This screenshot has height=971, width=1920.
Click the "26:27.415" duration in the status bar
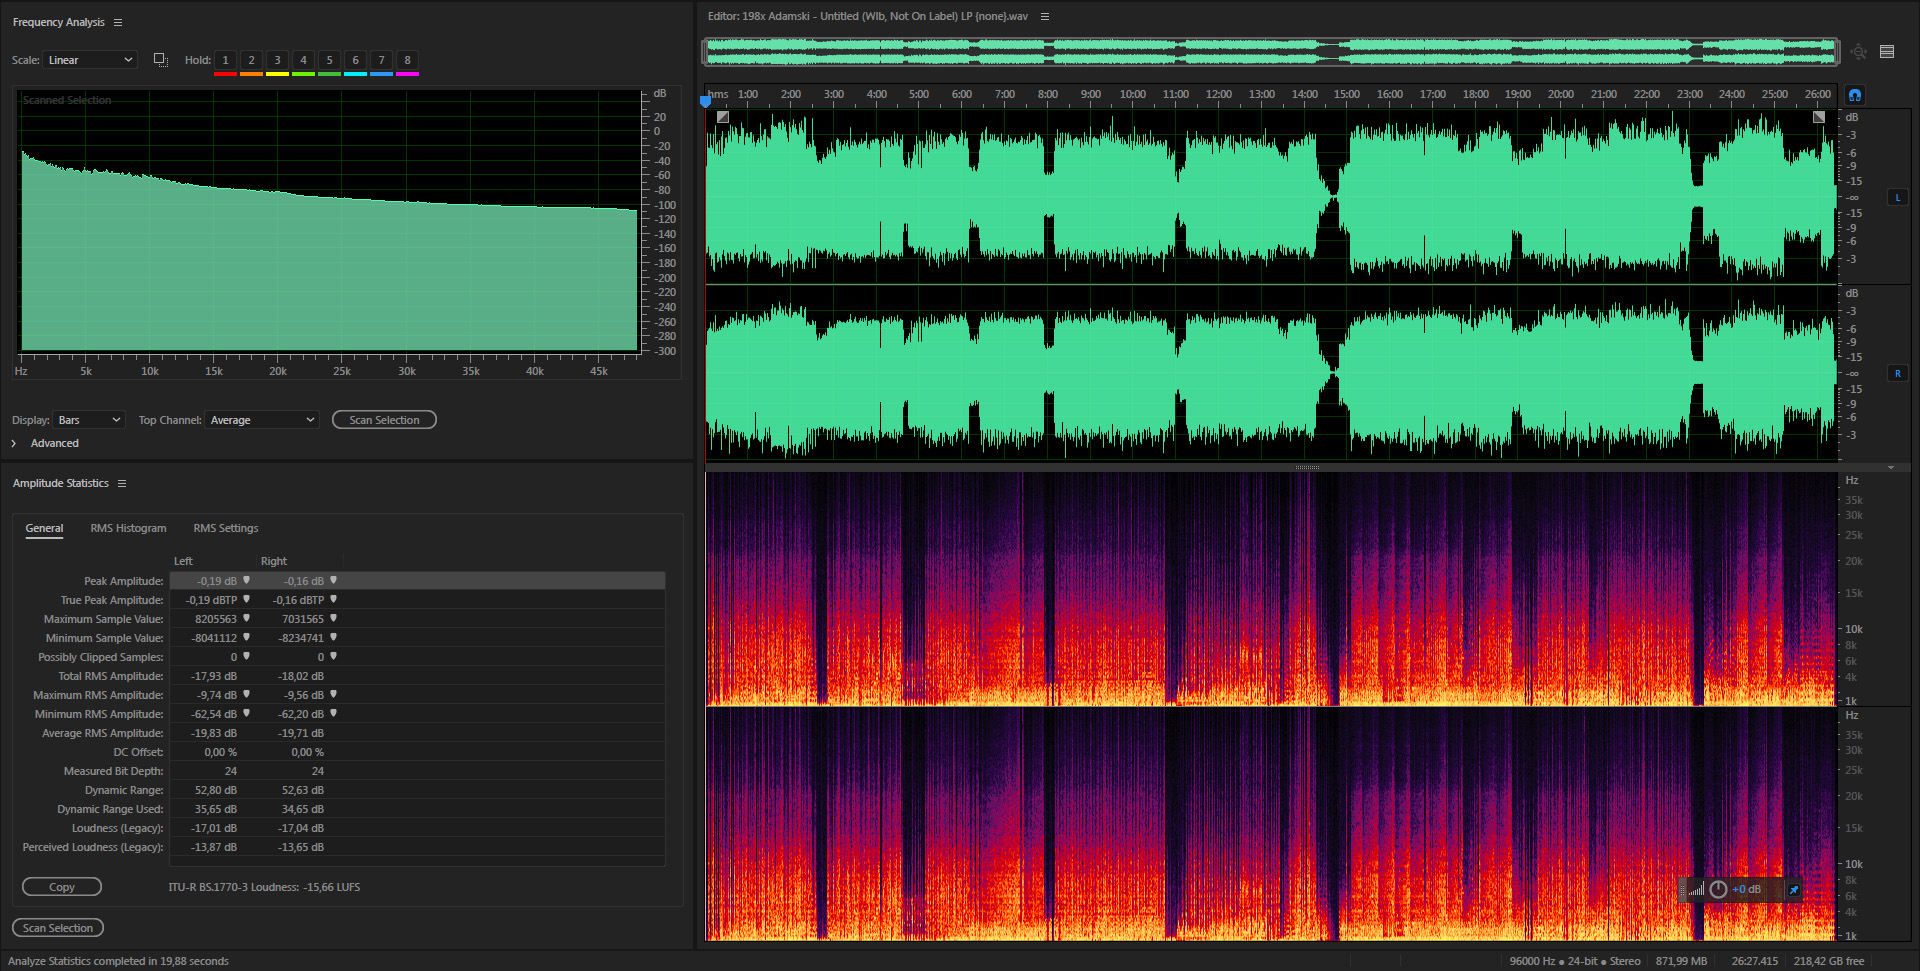tap(1755, 961)
